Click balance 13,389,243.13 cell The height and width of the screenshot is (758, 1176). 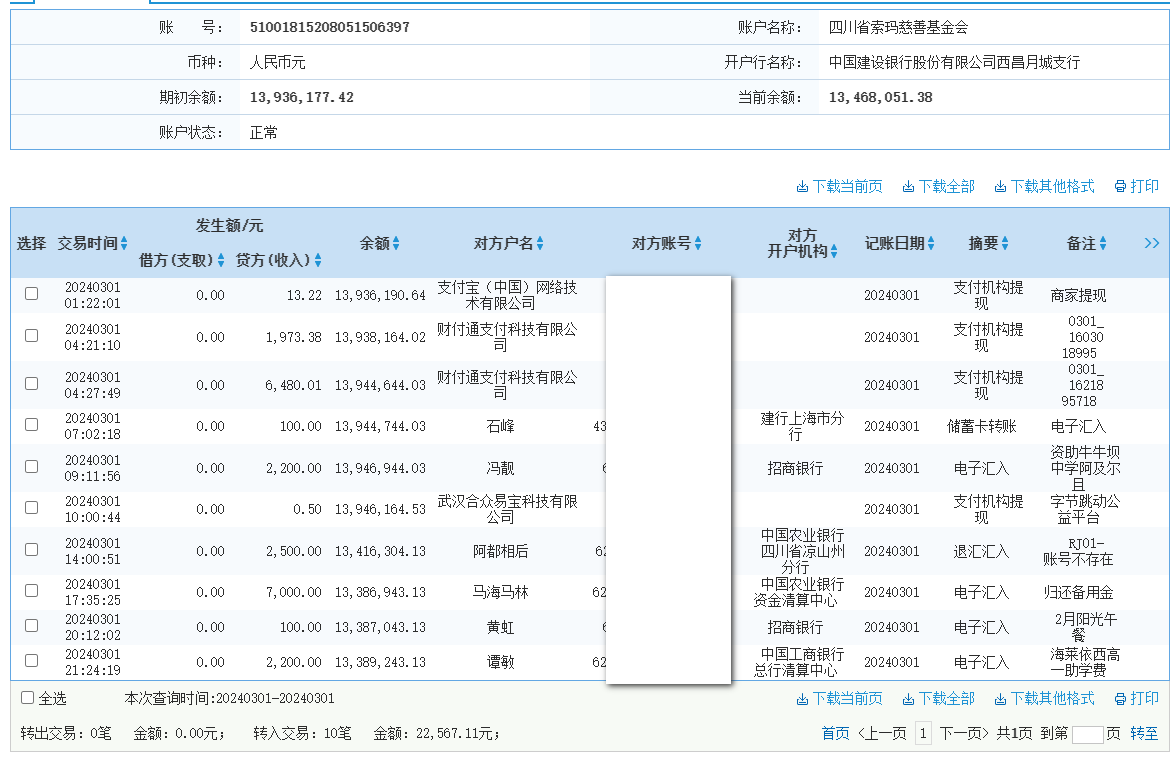point(380,662)
